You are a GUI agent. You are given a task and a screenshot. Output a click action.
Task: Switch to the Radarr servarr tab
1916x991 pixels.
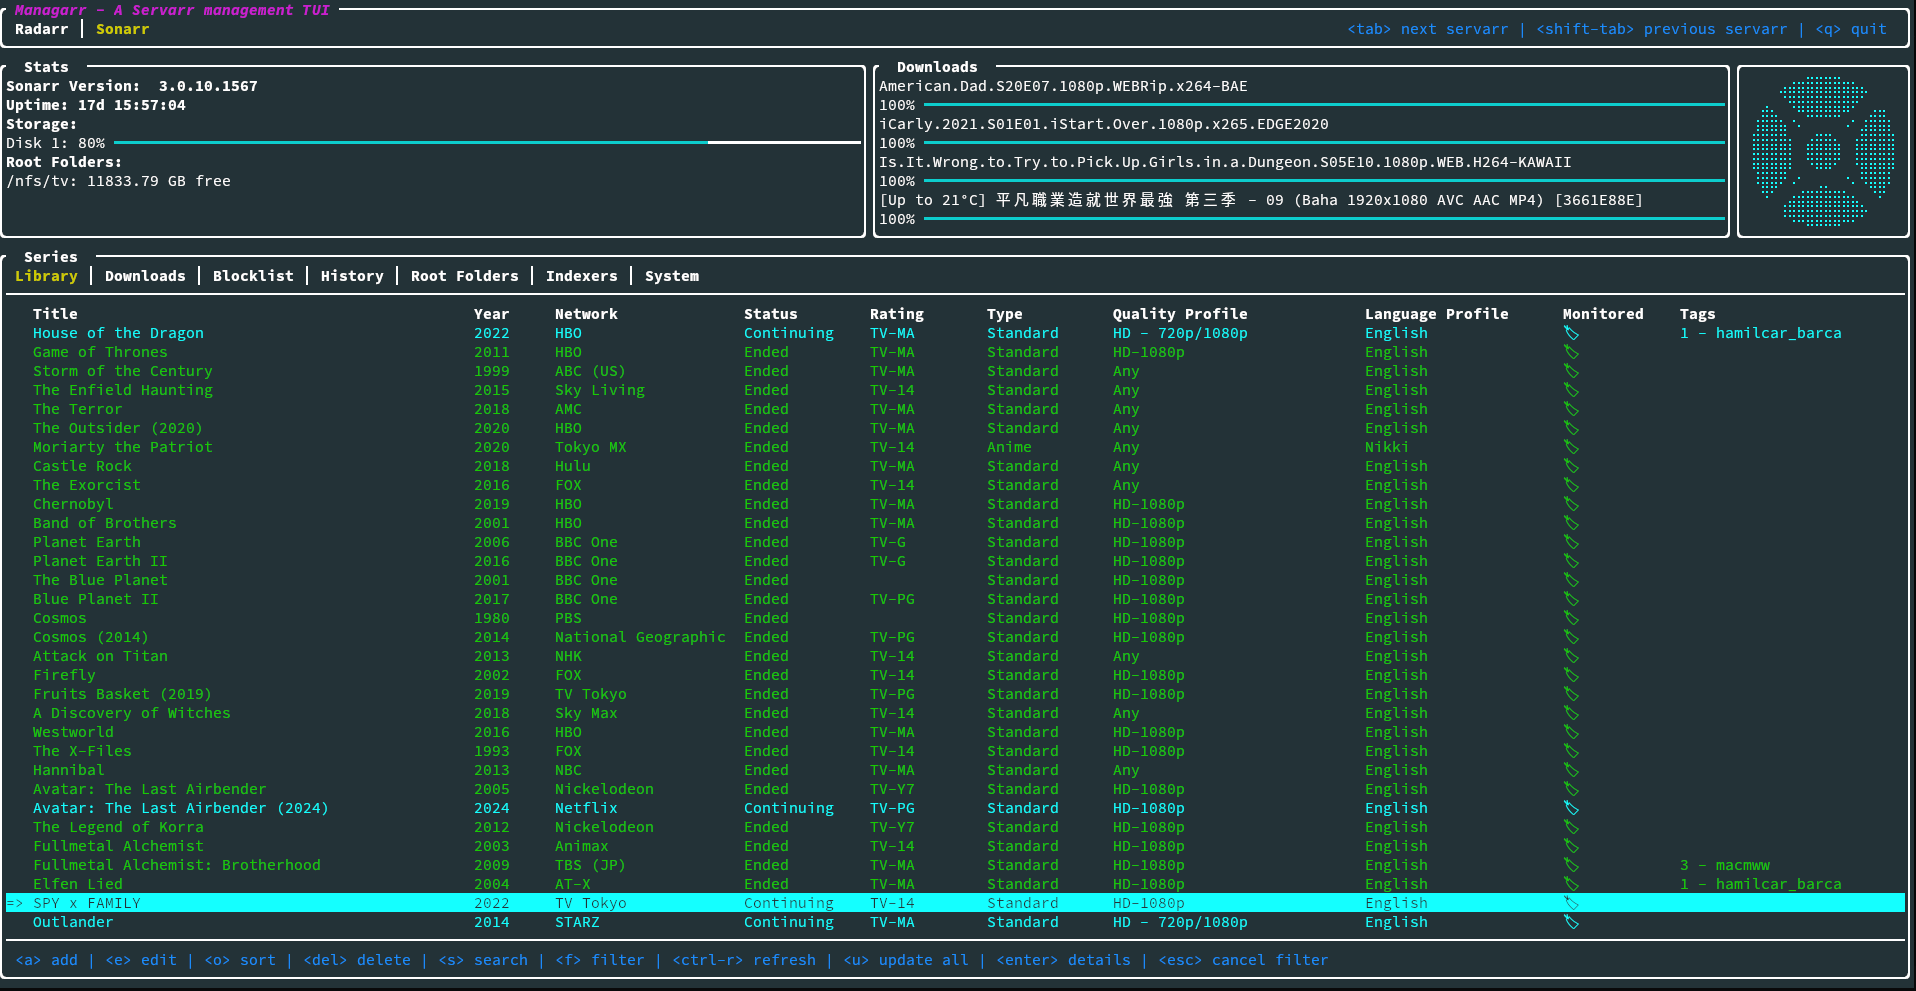[x=41, y=29]
